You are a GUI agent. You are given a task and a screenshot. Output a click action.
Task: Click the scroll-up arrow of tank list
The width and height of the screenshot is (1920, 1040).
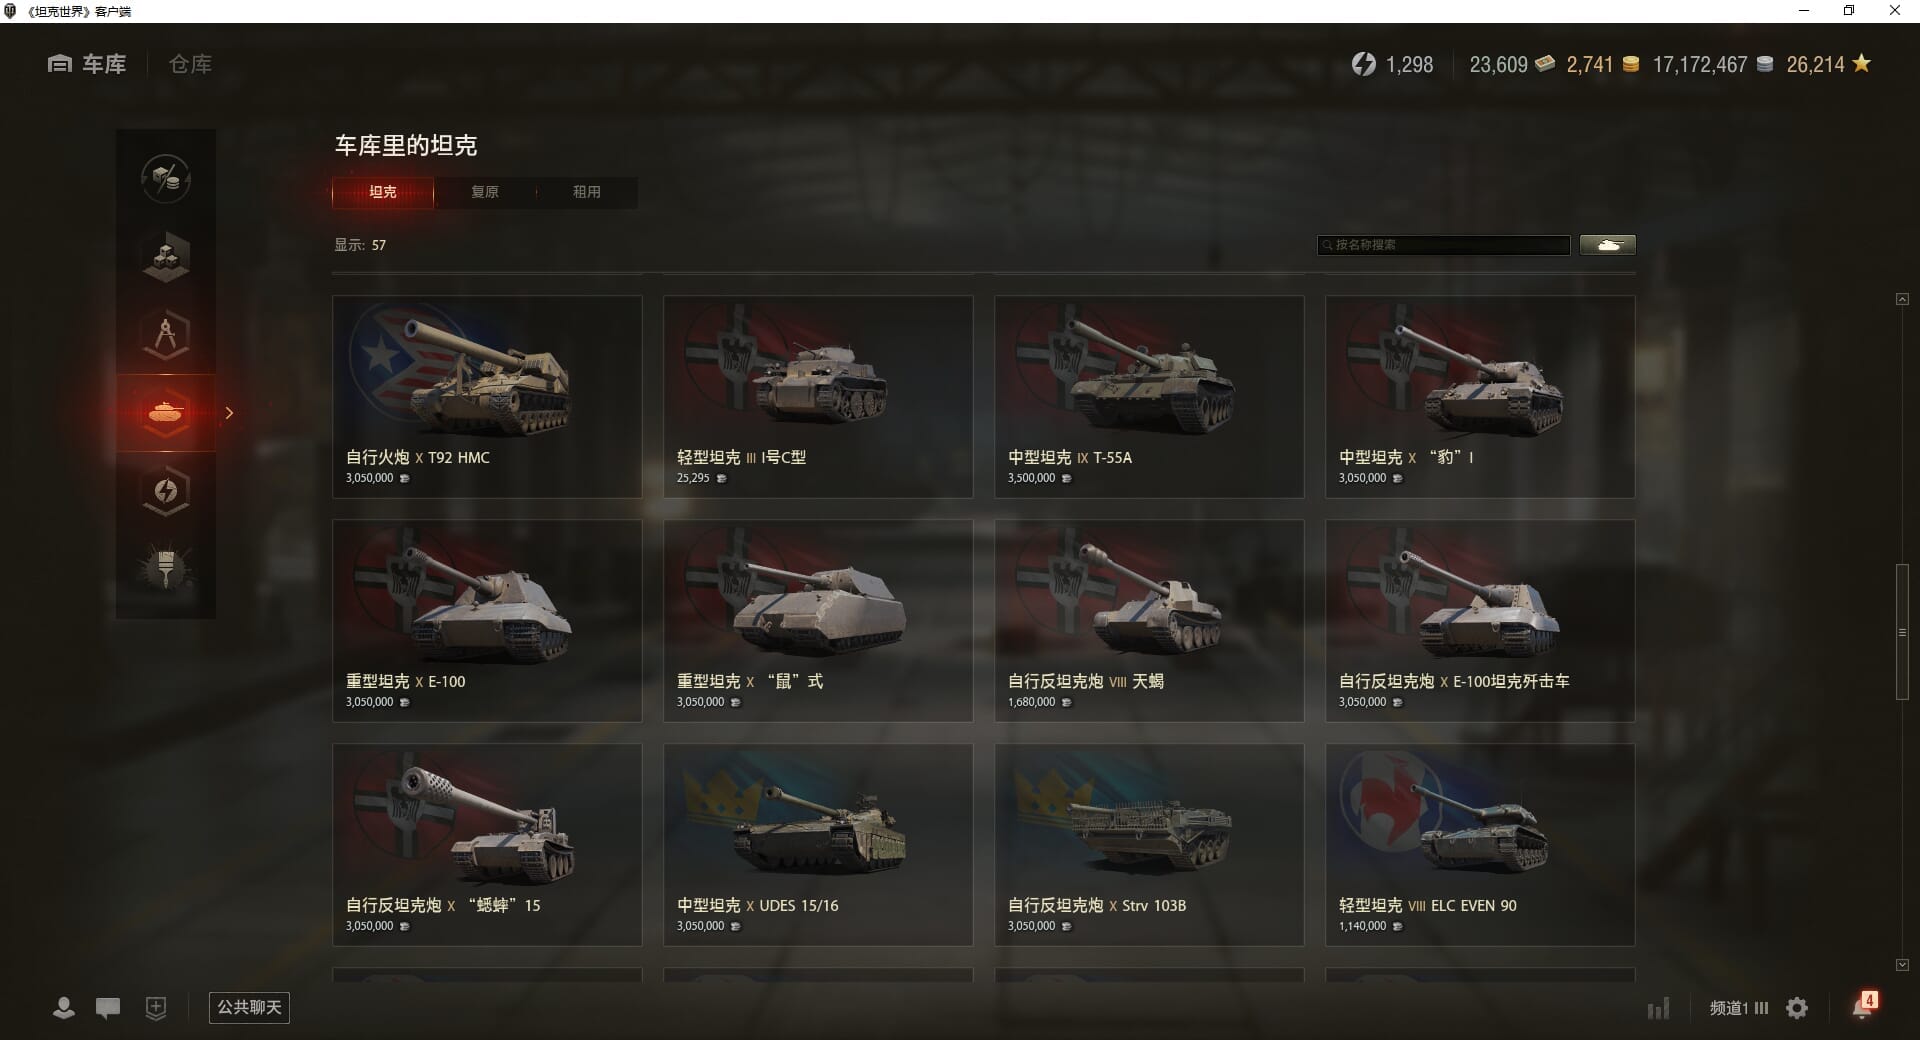click(x=1902, y=299)
